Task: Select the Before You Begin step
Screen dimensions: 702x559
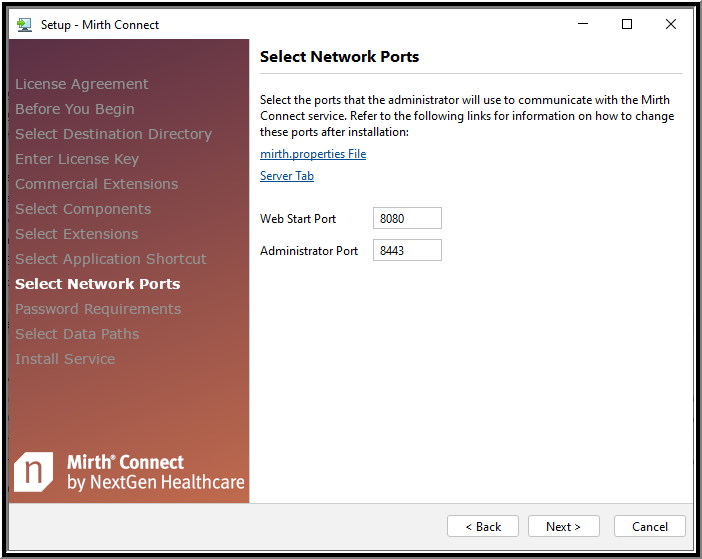Action: click(x=75, y=109)
